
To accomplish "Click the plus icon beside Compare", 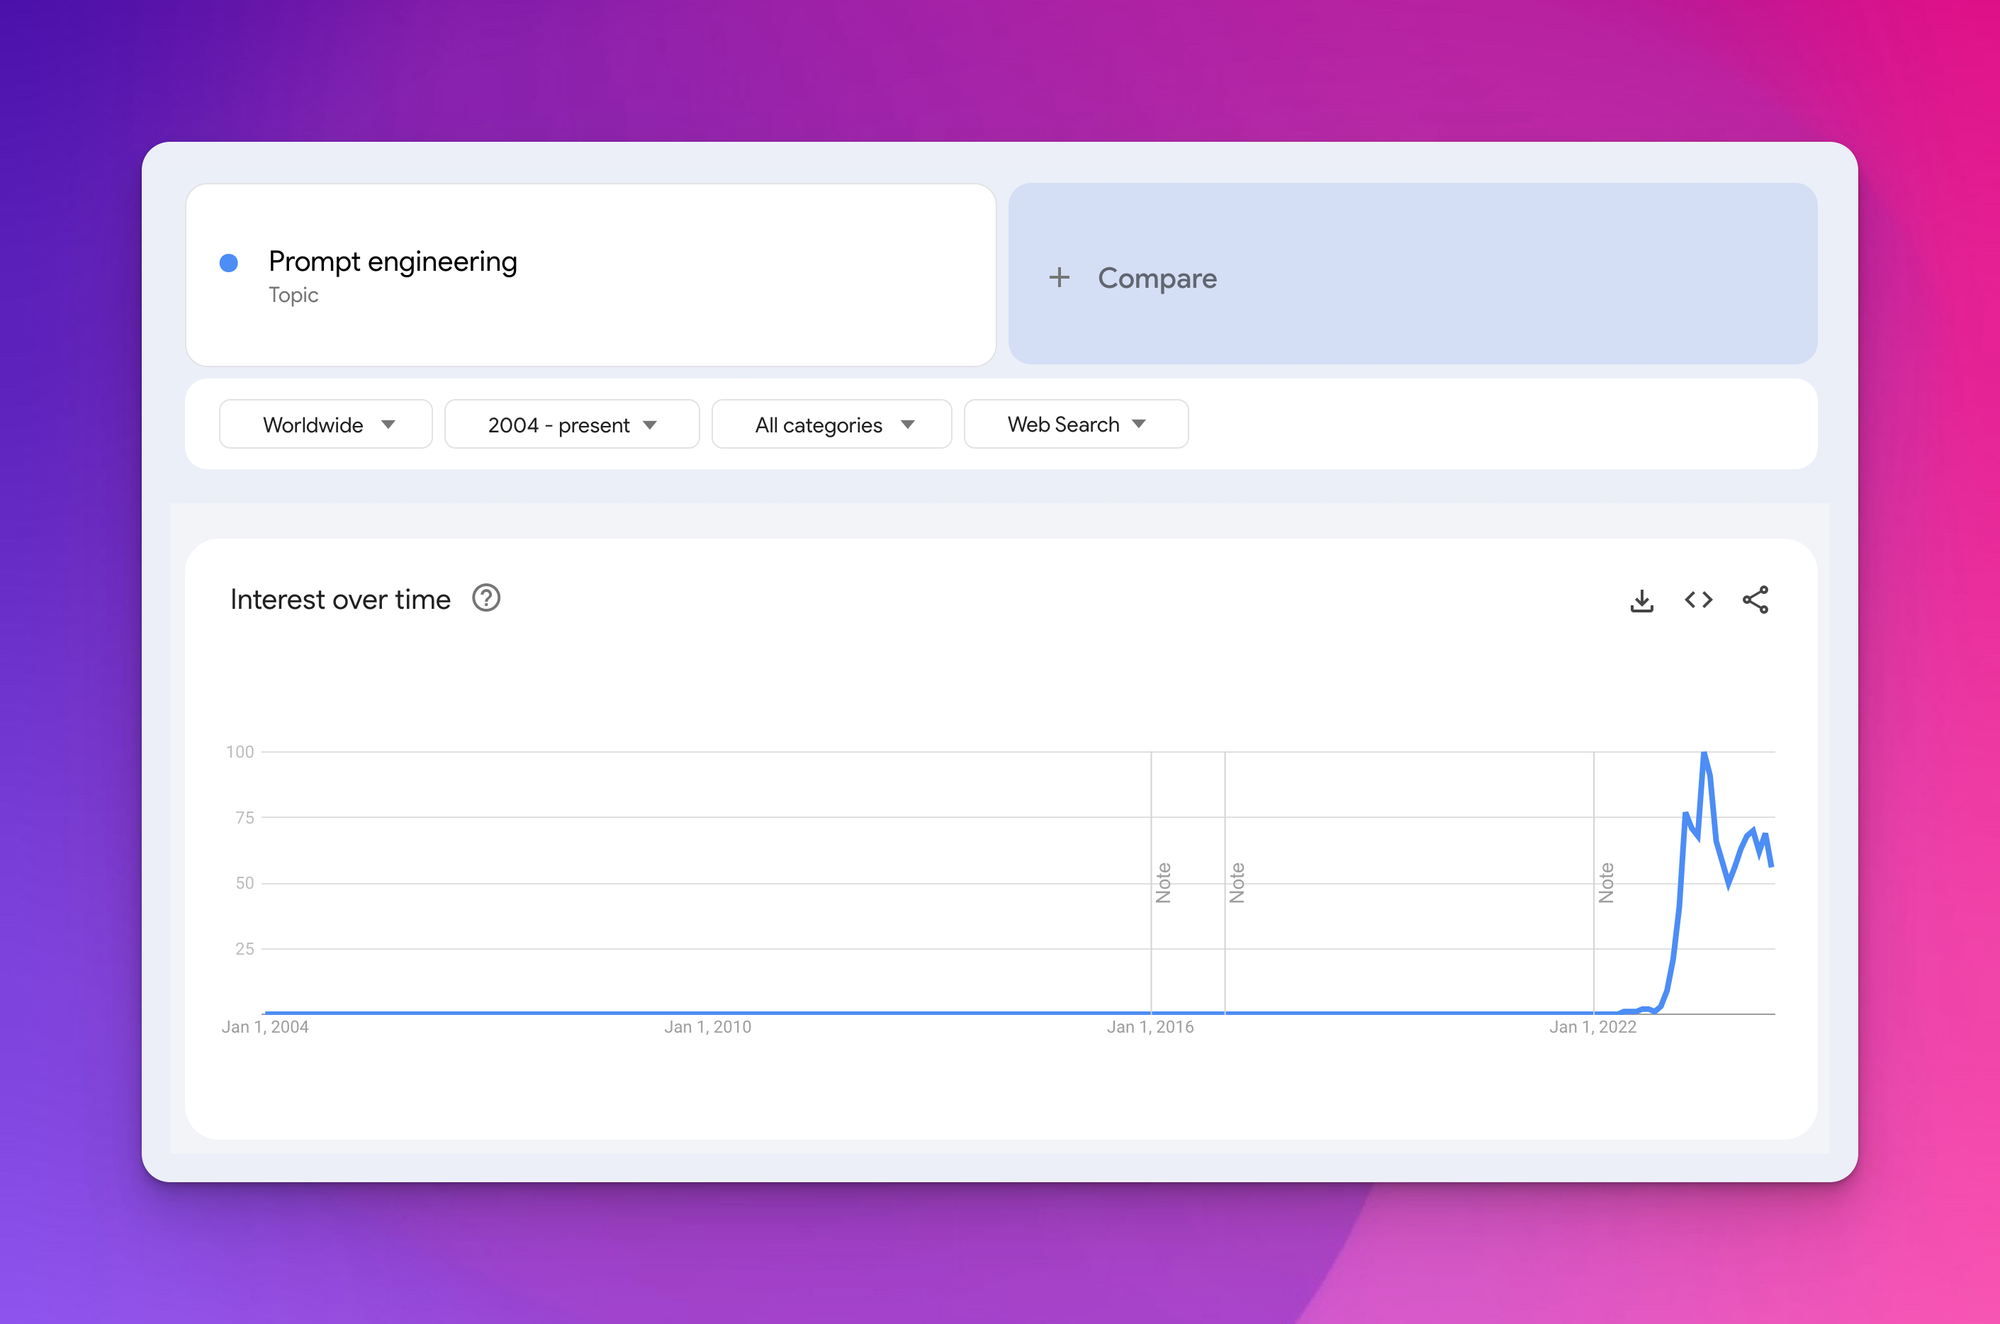I will point(1059,277).
